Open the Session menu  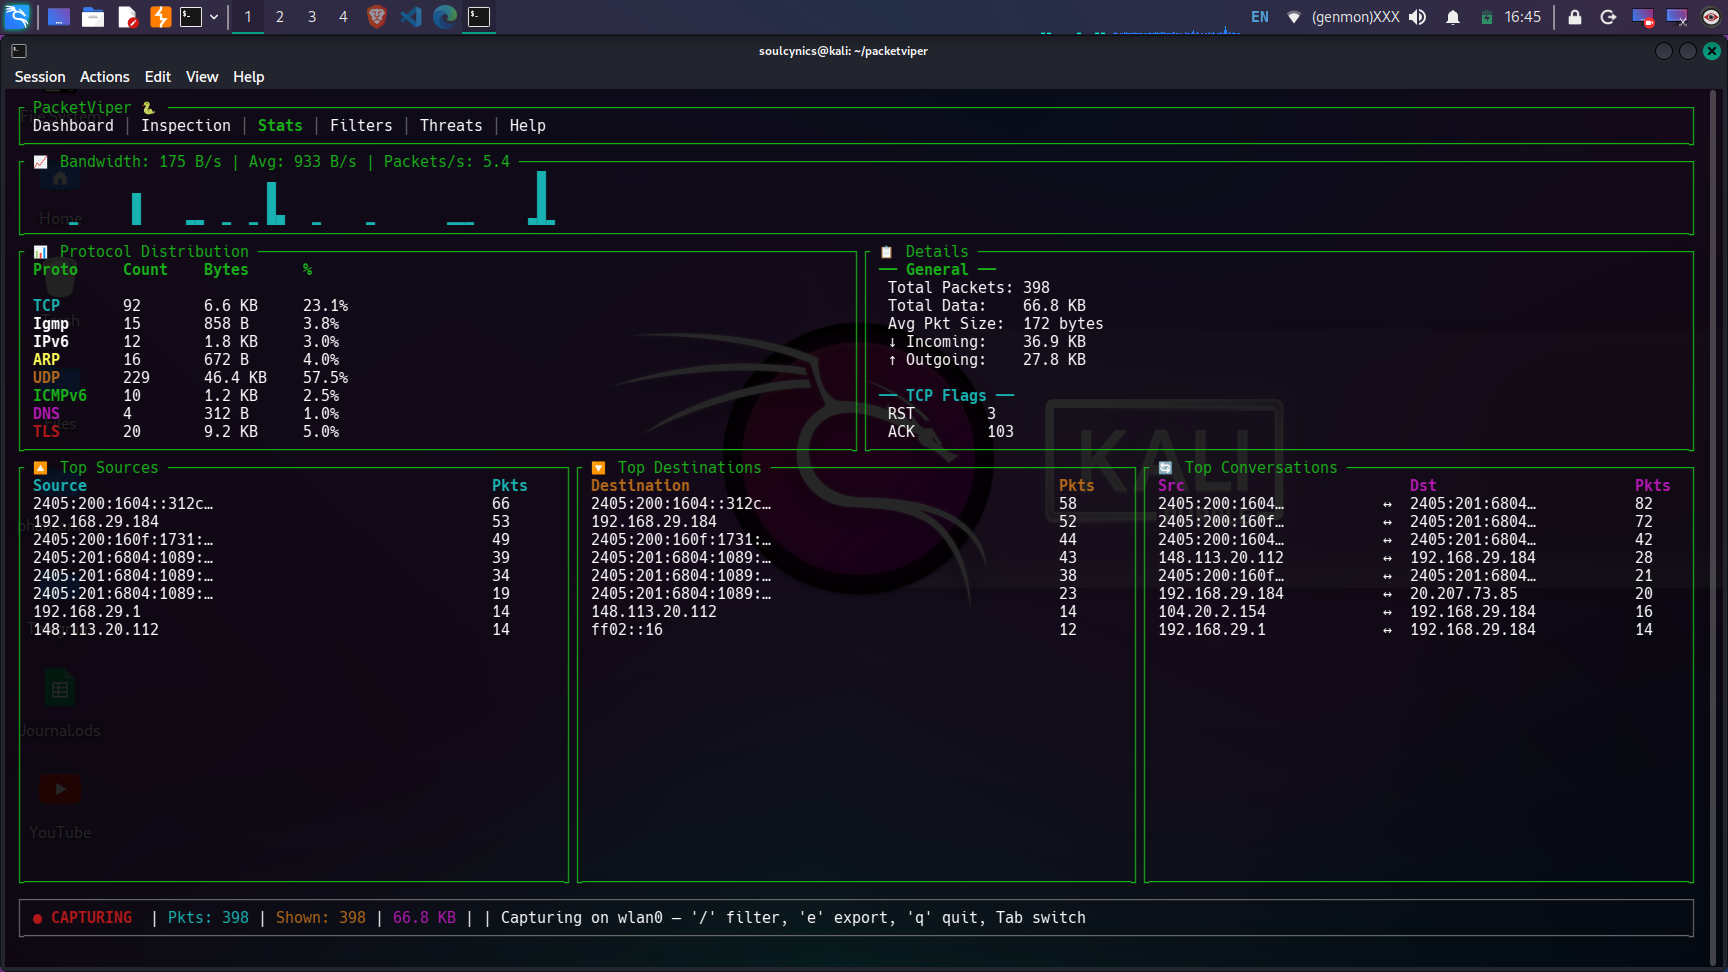[x=40, y=77]
